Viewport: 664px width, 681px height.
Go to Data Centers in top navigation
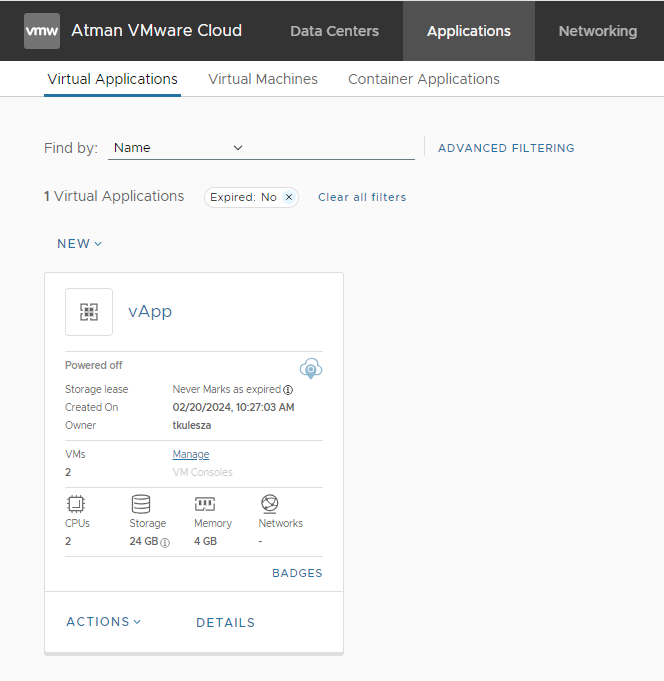334,31
